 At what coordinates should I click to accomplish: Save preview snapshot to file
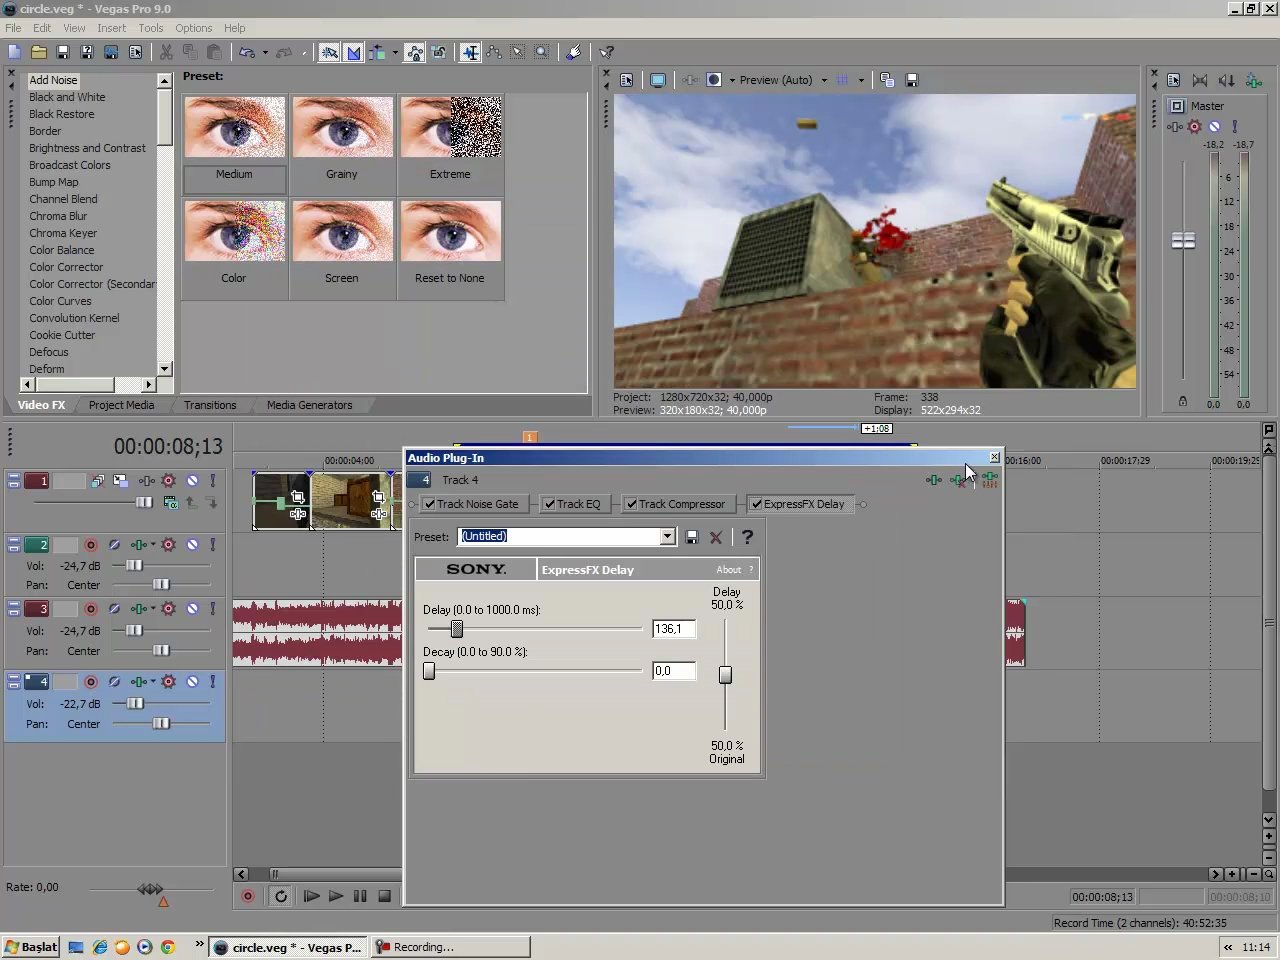(911, 80)
